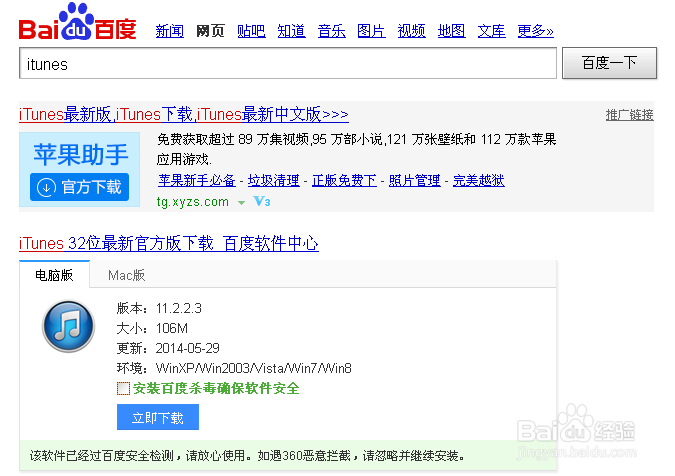675x476 pixels.
Task: Click the WinXP/Win2003/Vista/Win7/Win8 environment text
Action: coord(254,368)
